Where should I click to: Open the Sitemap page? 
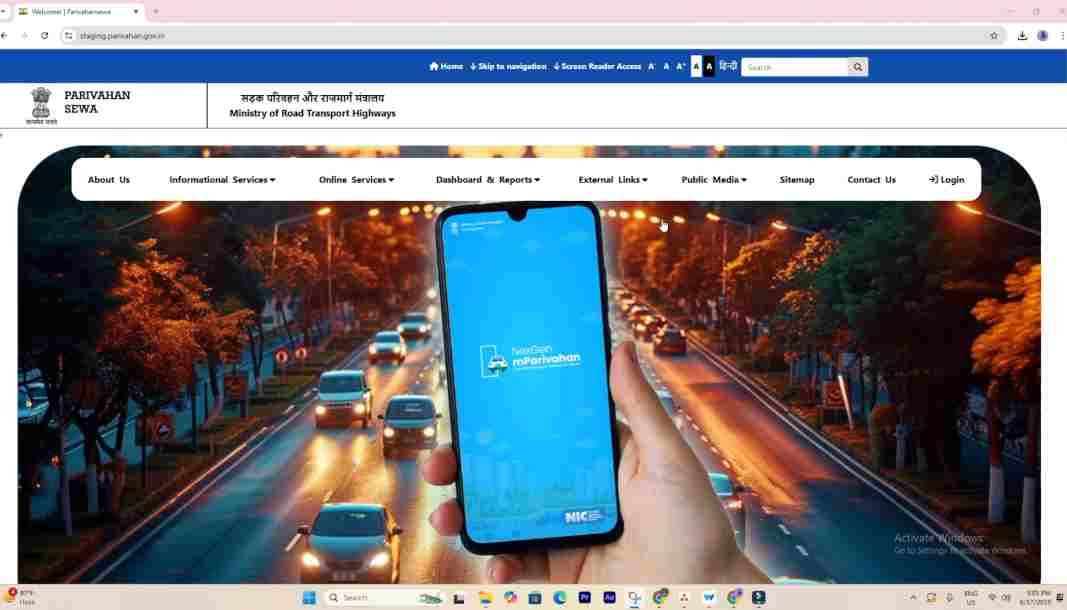pos(797,180)
